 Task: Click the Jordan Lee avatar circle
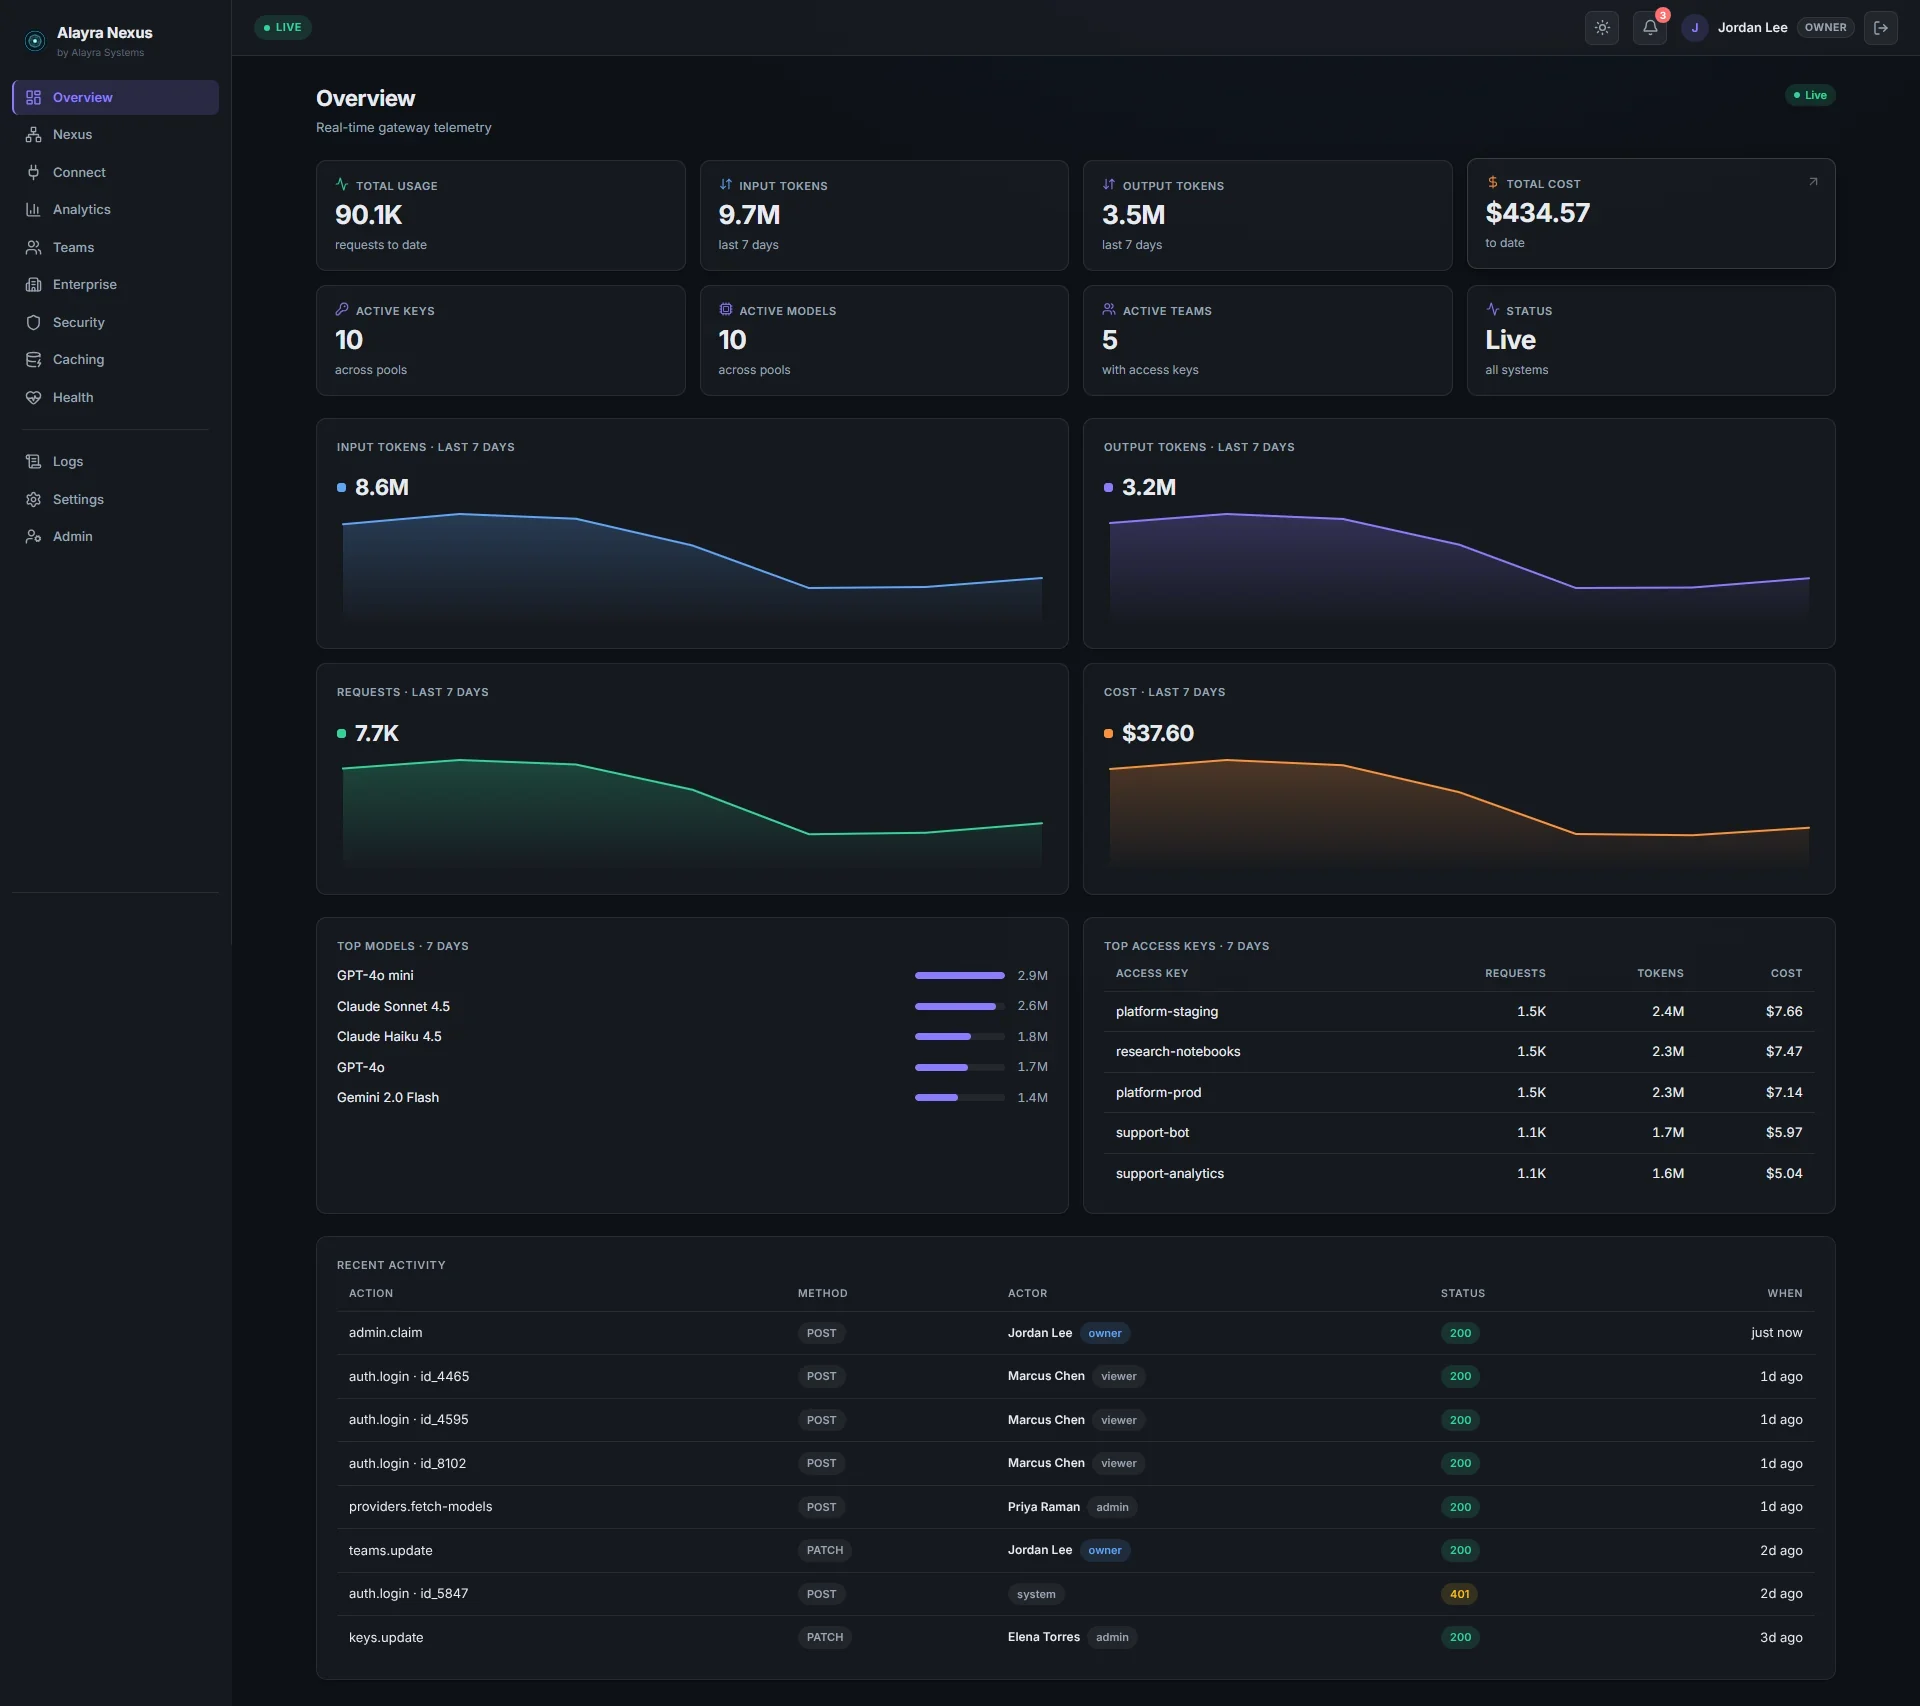[x=1694, y=28]
